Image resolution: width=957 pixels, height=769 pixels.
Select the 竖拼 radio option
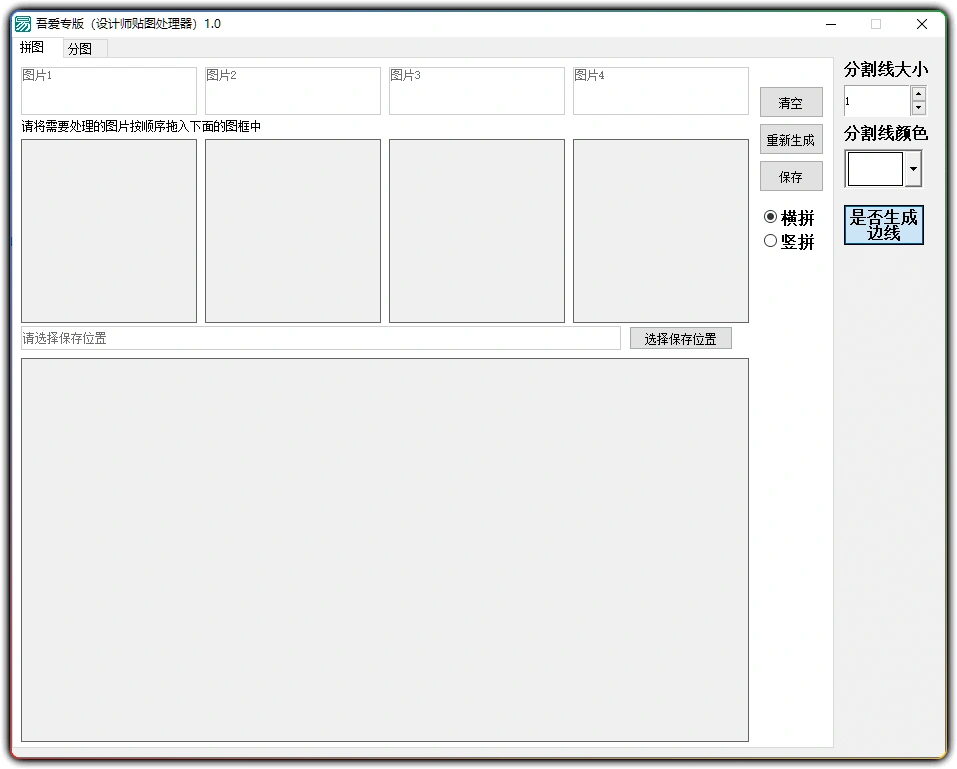770,240
